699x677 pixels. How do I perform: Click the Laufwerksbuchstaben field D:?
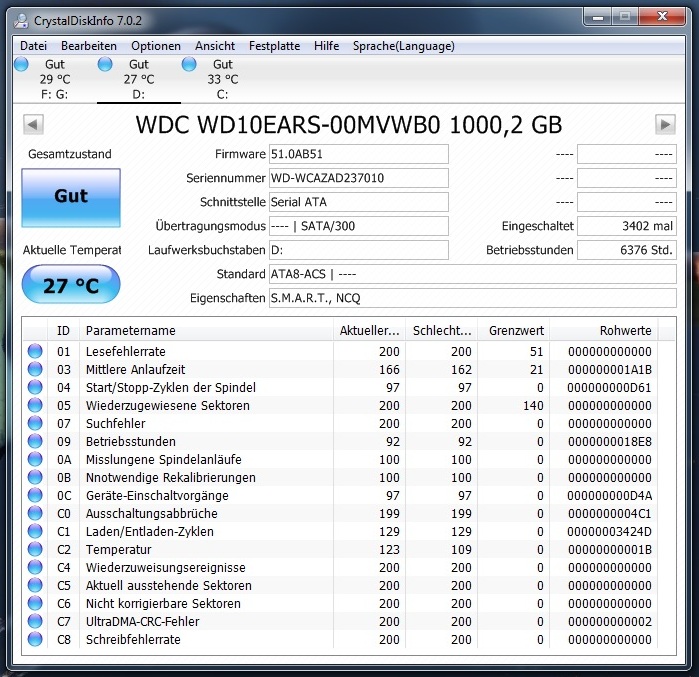359,250
